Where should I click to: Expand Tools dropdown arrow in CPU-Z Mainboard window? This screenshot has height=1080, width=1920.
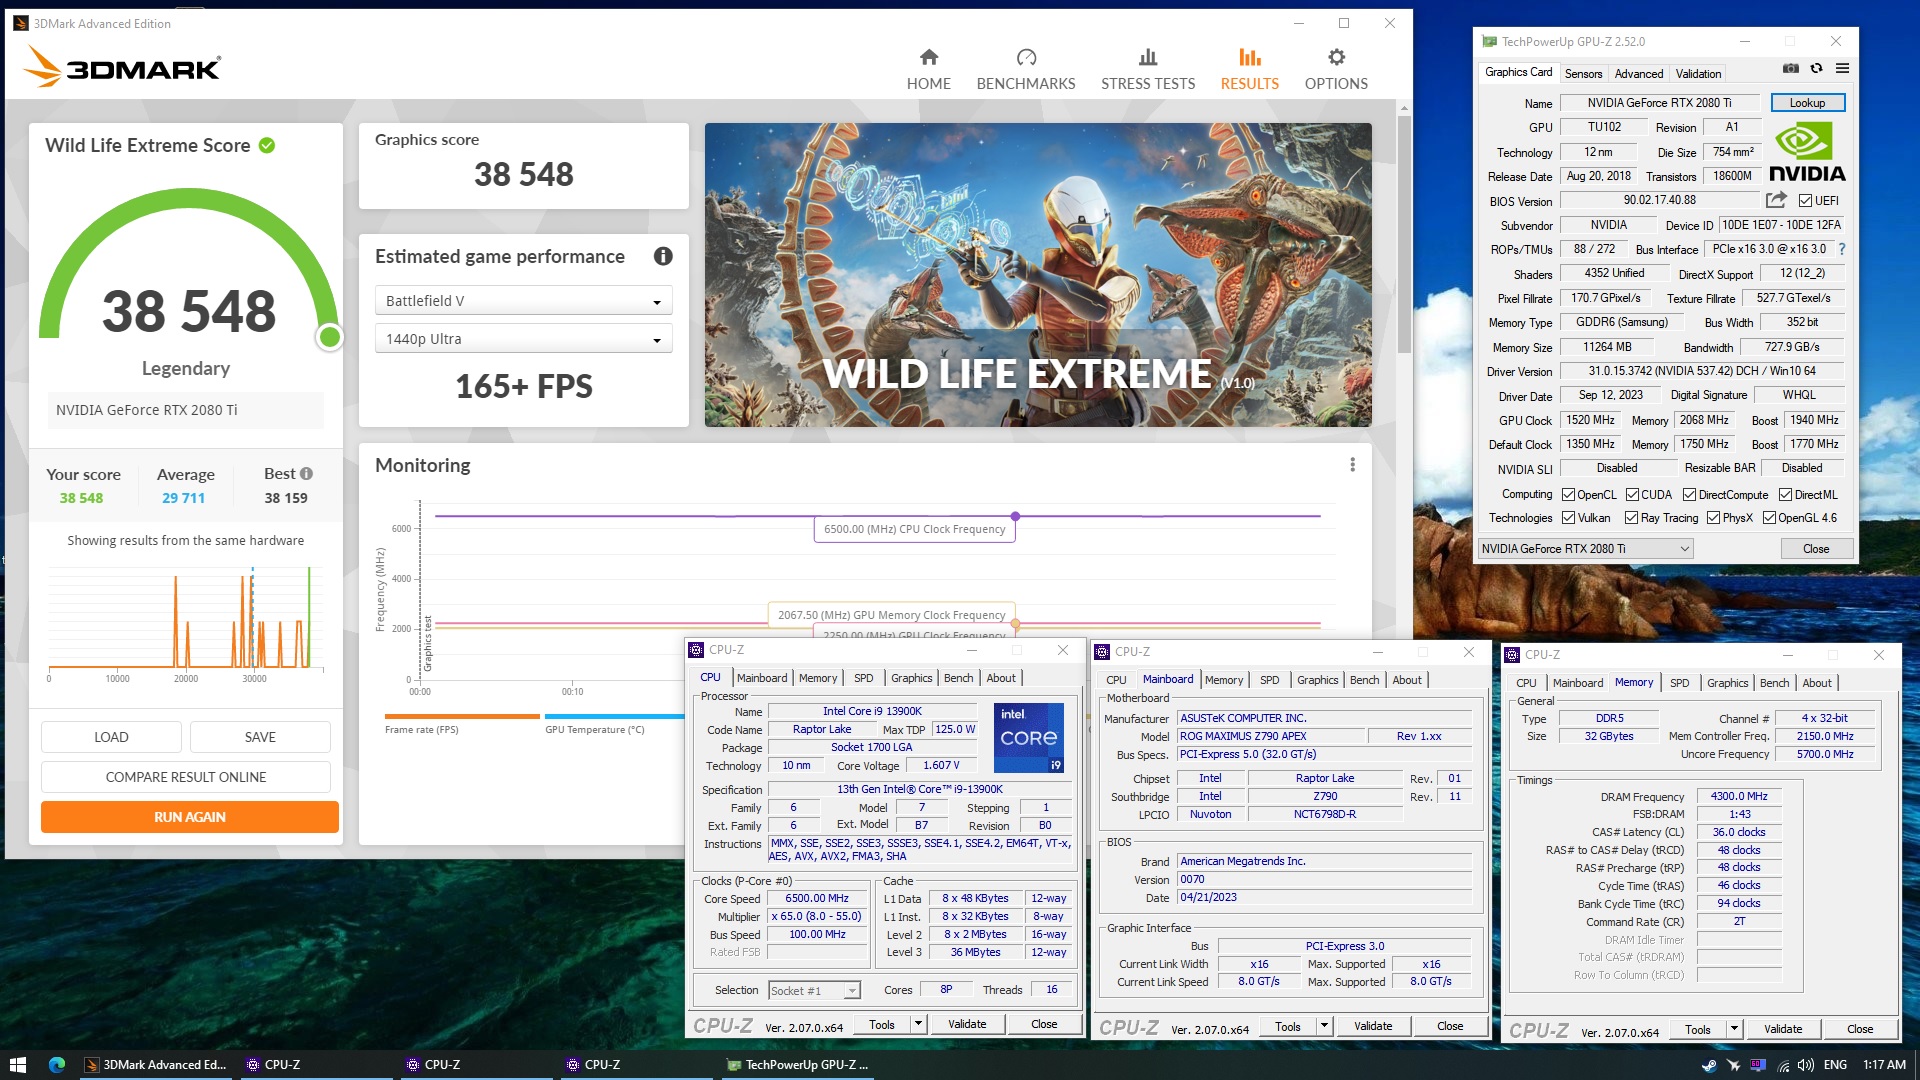(1324, 1026)
